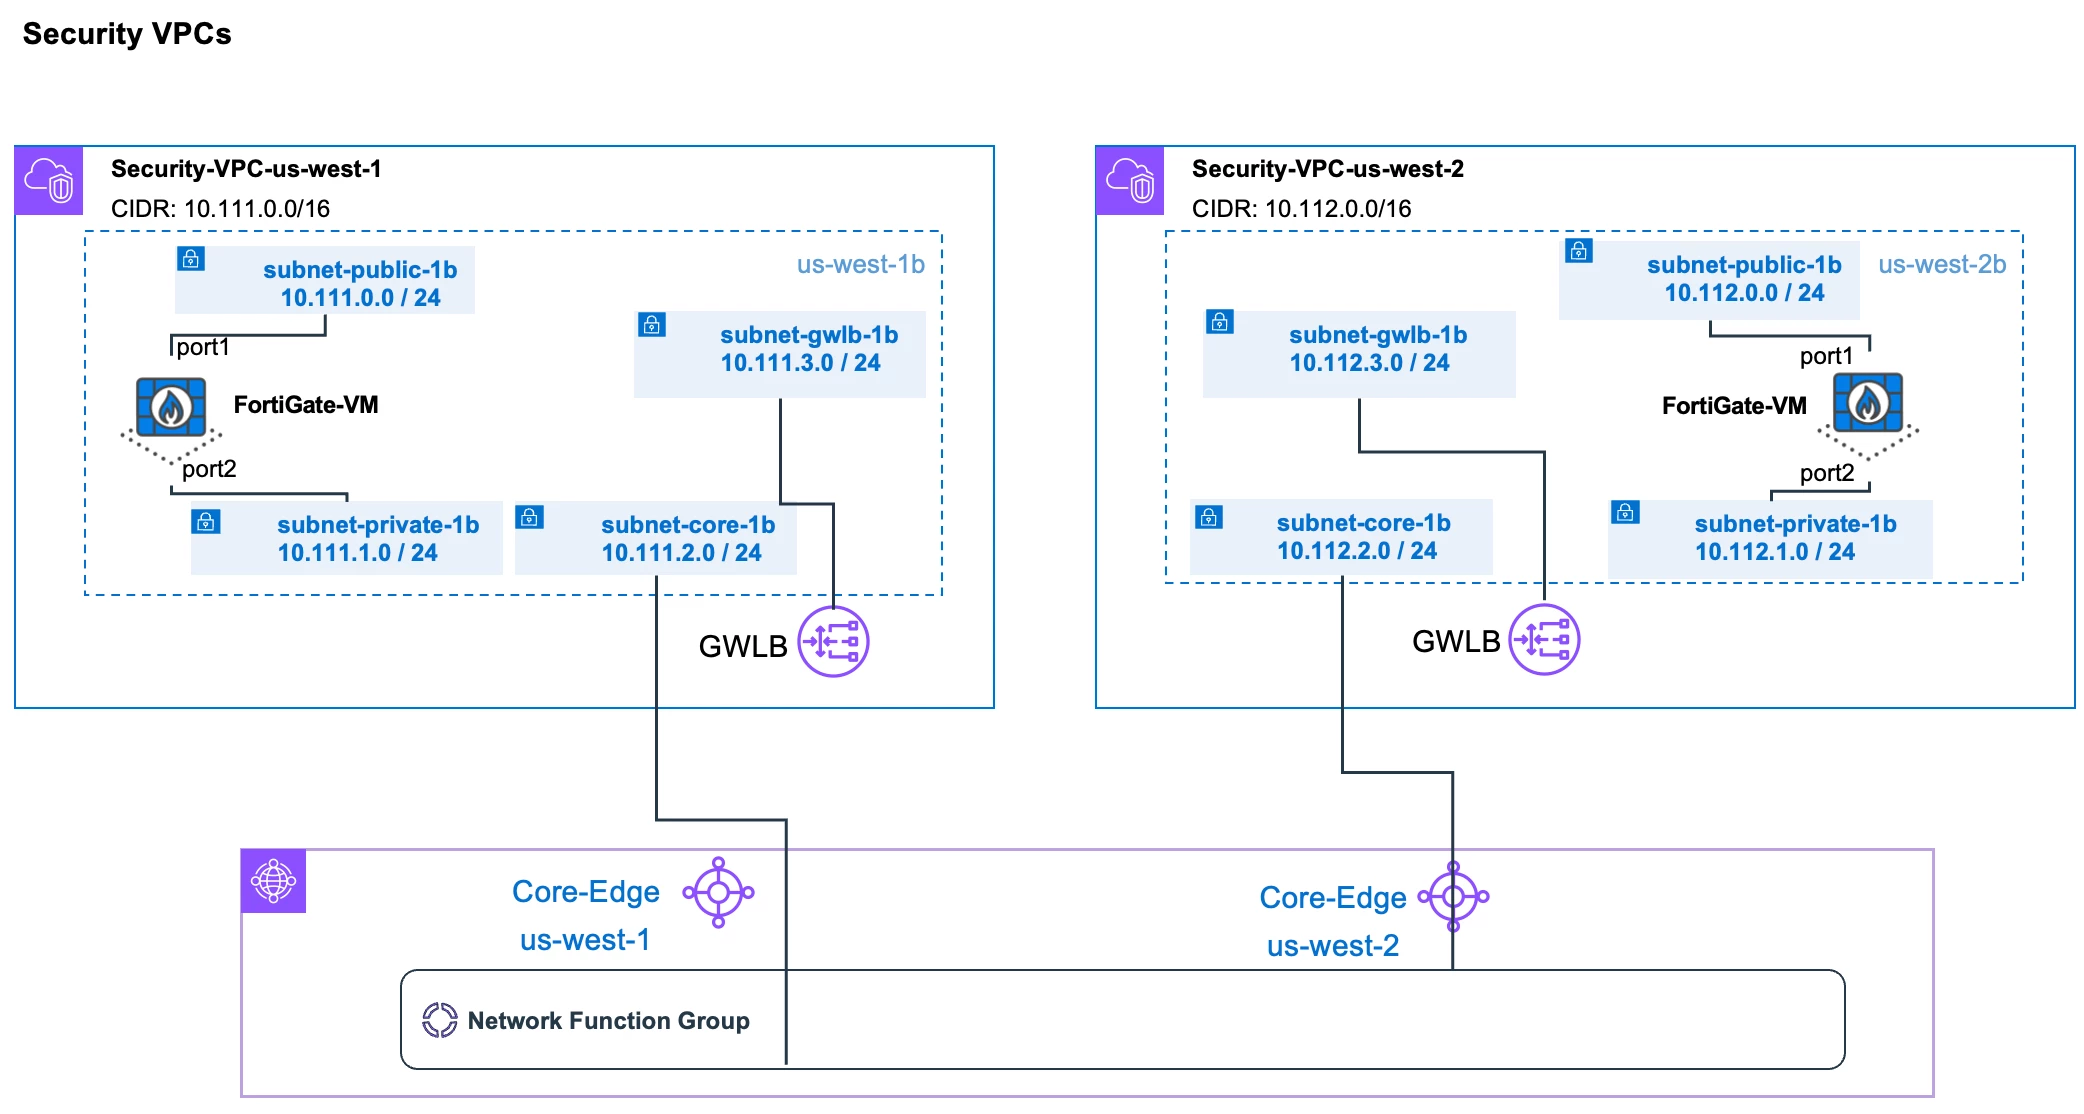Click the Security-VPC-us-west-2 cloud shield icon
This screenshot has width=2084, height=1114.
[x=1130, y=181]
